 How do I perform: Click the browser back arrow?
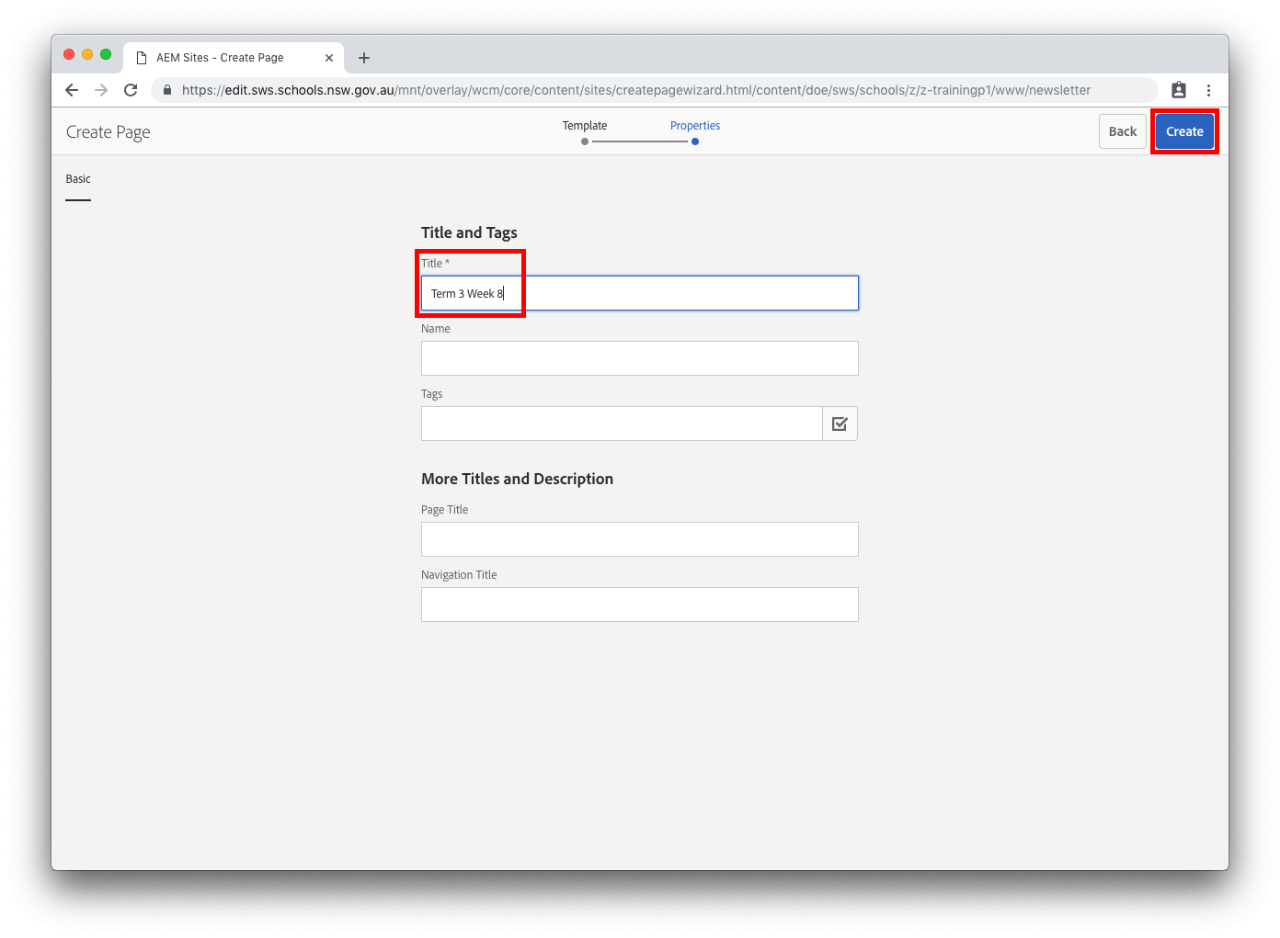[71, 90]
